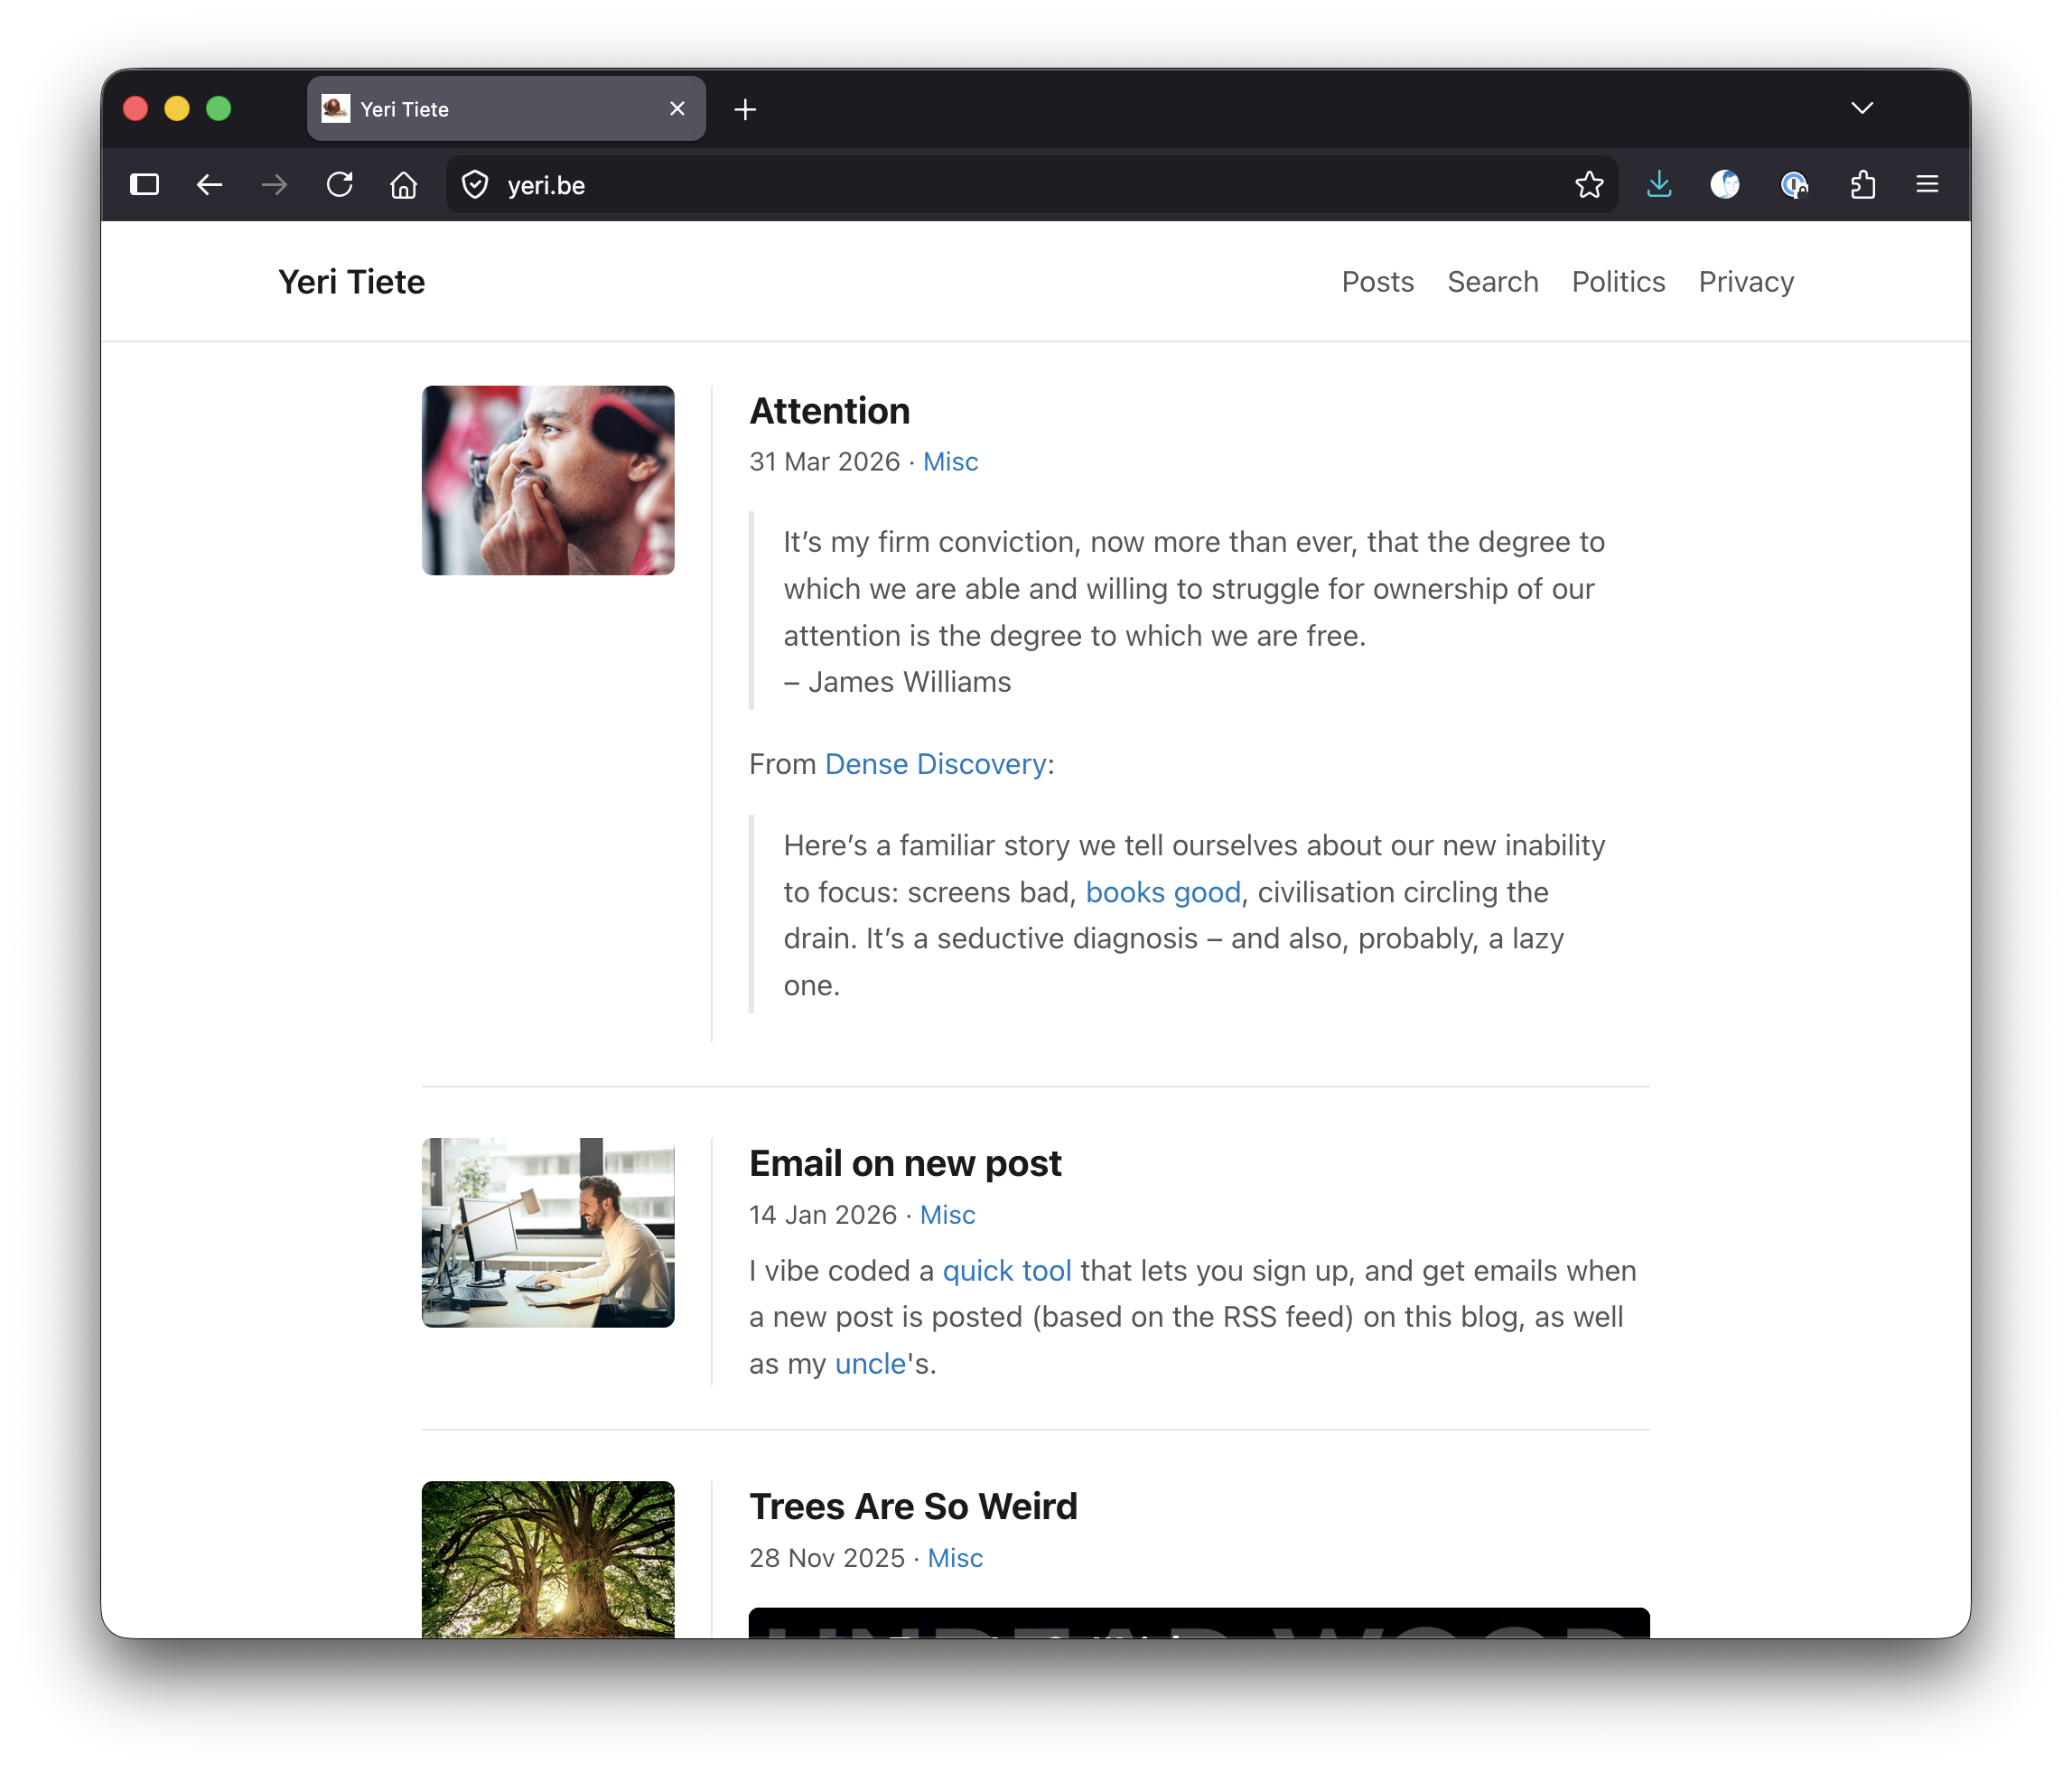2072x1772 pixels.
Task: Follow the uncle link
Action: (x=870, y=1364)
